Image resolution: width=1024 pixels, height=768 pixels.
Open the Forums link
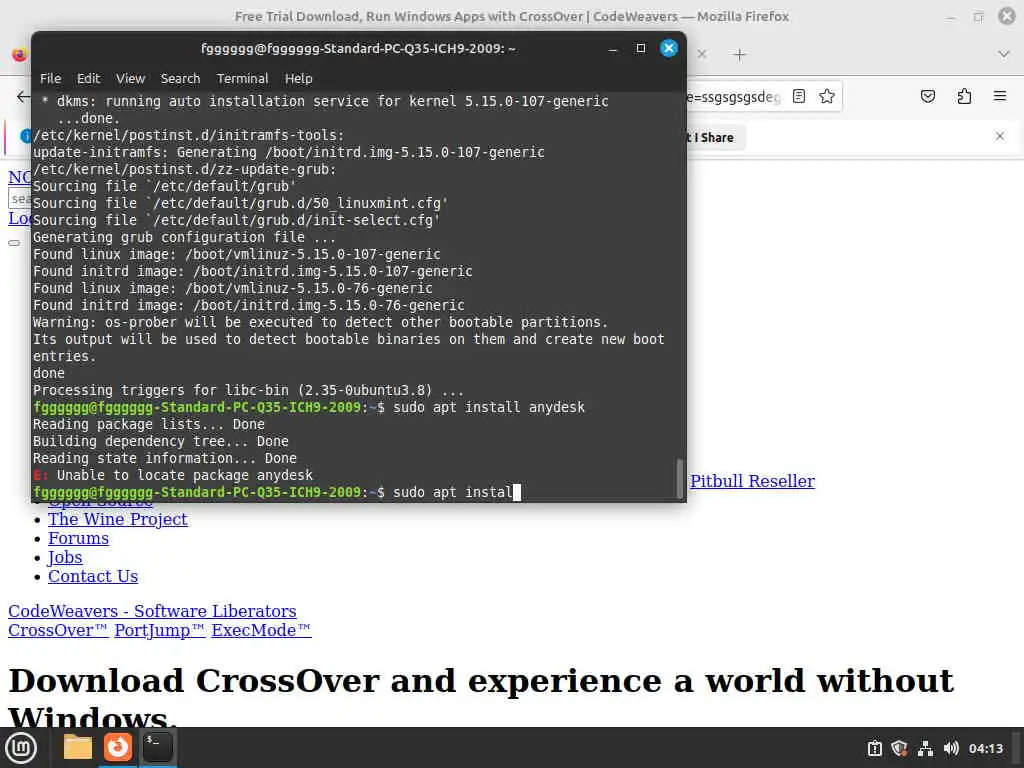[78, 538]
